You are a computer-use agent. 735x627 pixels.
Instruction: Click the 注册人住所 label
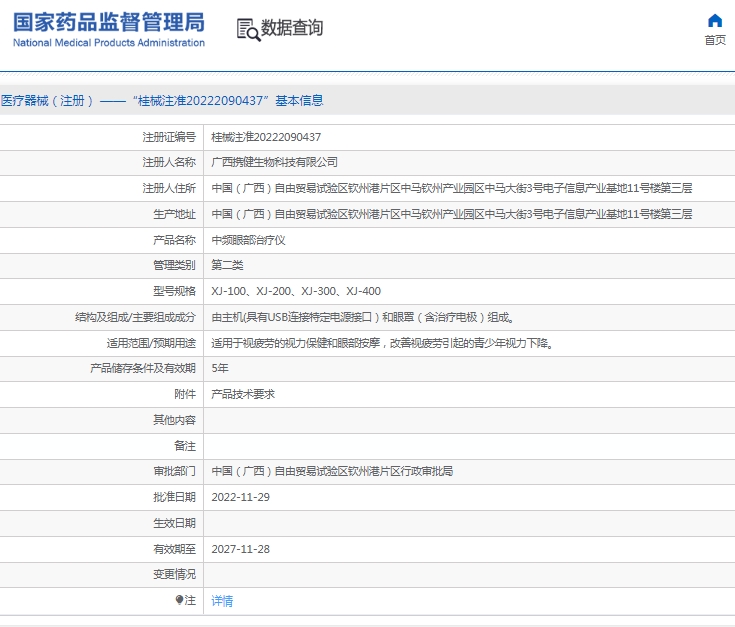click(169, 188)
